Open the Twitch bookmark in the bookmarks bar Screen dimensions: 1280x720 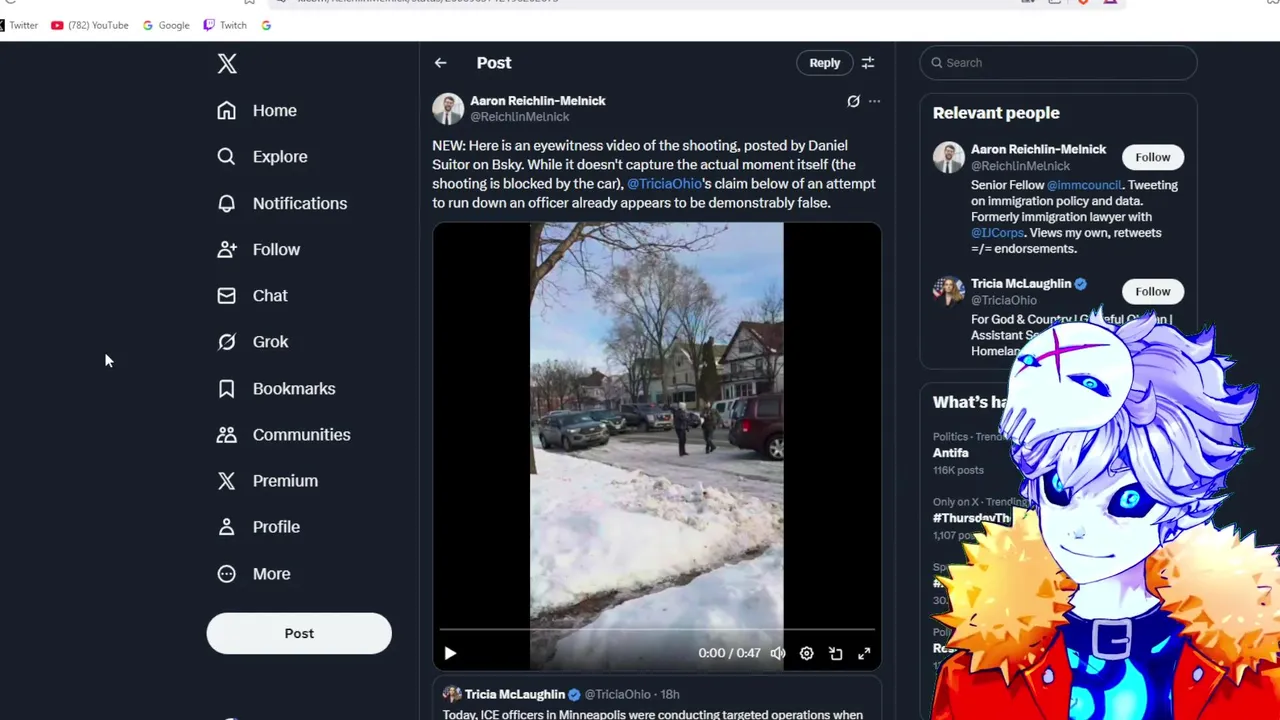click(x=225, y=25)
